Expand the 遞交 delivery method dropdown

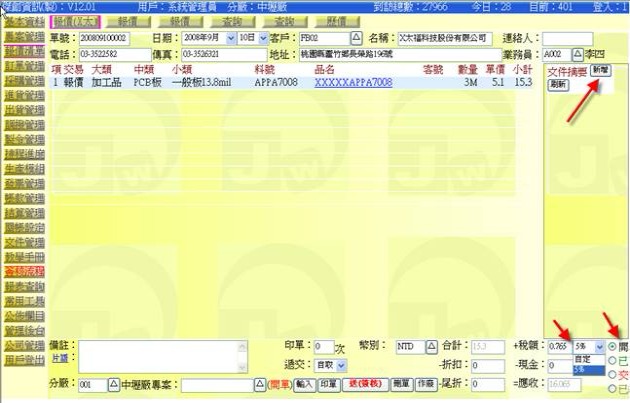coord(342,366)
